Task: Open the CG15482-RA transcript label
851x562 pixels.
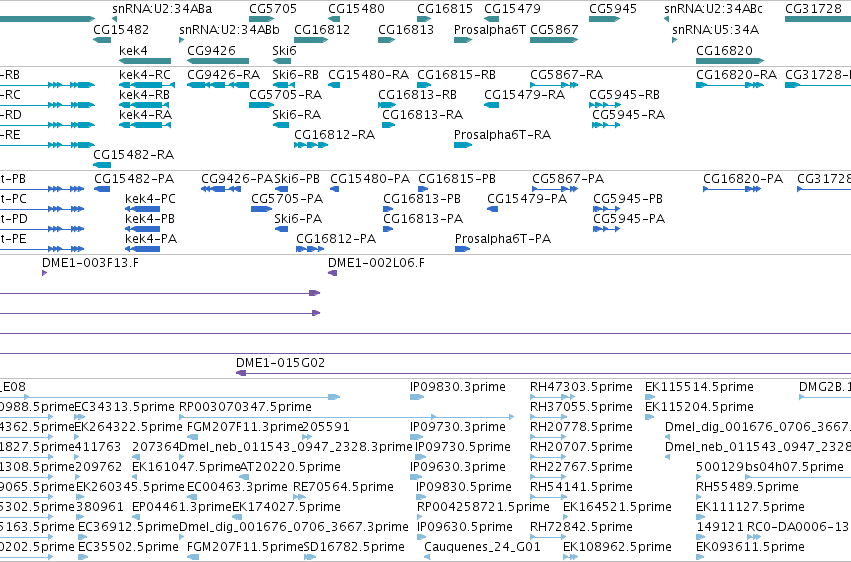Action: 134,155
